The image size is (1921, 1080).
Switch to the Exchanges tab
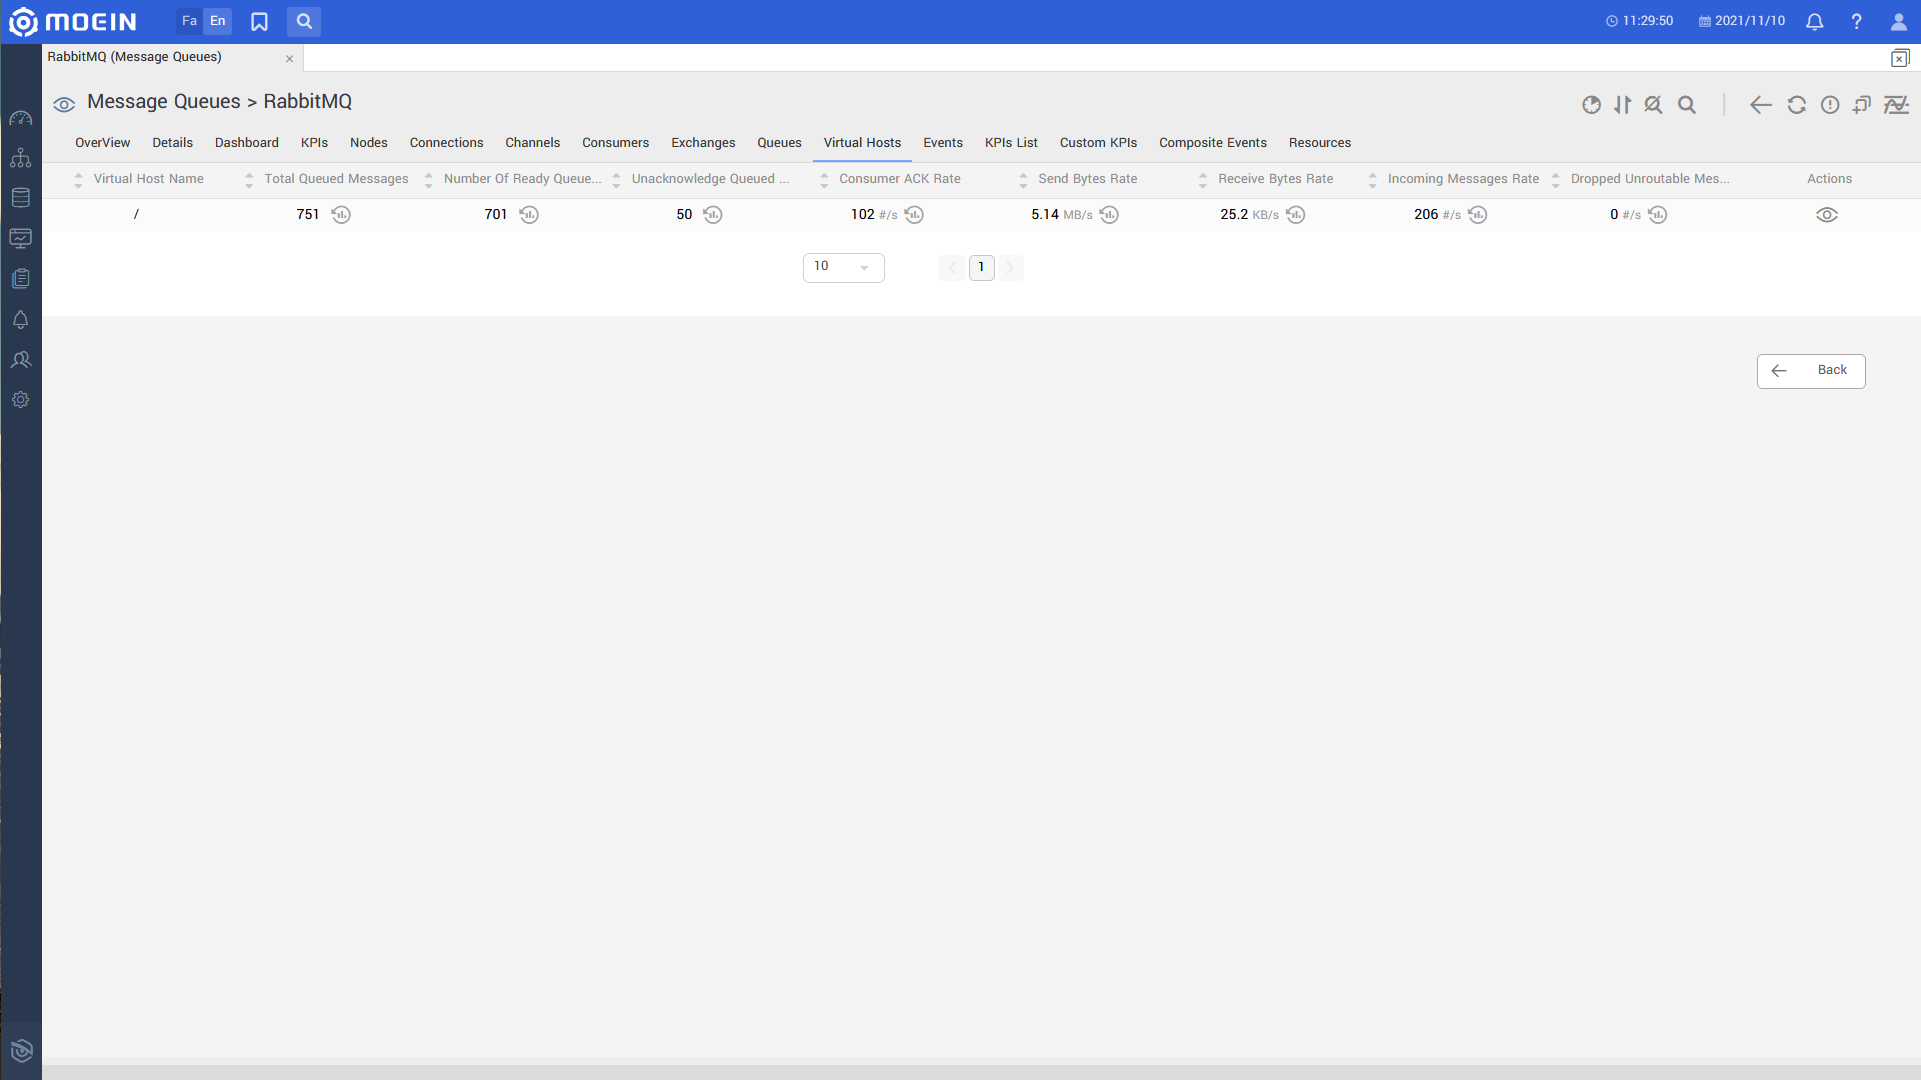tap(703, 143)
